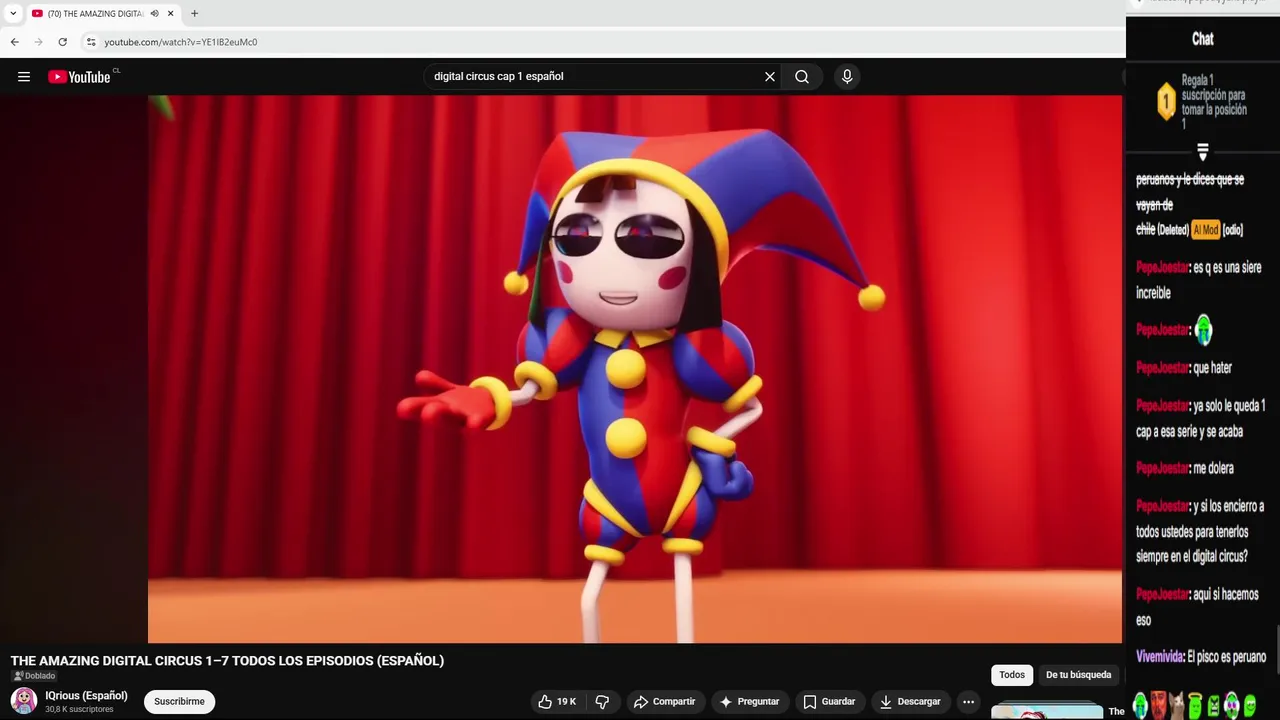
Task: Start voice search with the microphone
Action: [847, 77]
